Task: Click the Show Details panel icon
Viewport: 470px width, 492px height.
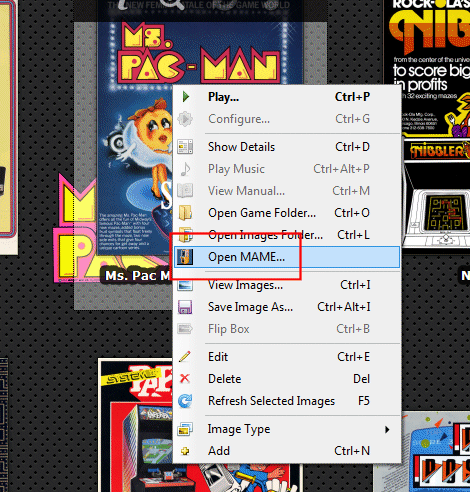Action: [185, 147]
